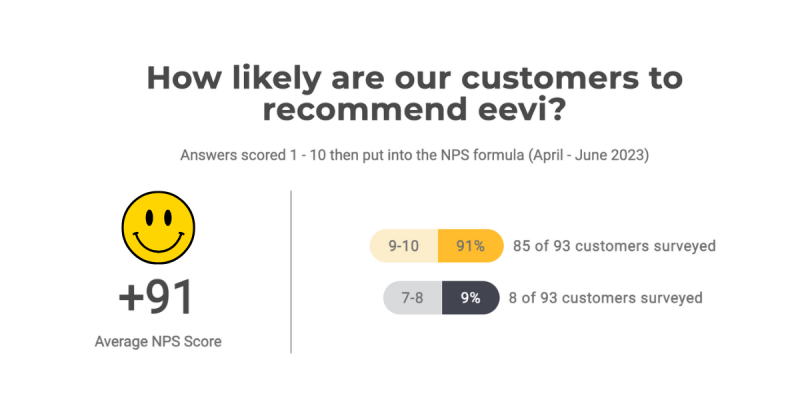The height and width of the screenshot is (420, 800).
Task: Click the smiley face's left eye
Action: (149, 217)
